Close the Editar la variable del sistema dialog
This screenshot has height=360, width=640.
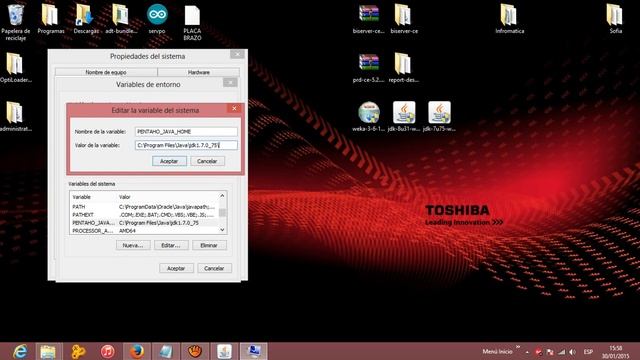click(x=234, y=108)
